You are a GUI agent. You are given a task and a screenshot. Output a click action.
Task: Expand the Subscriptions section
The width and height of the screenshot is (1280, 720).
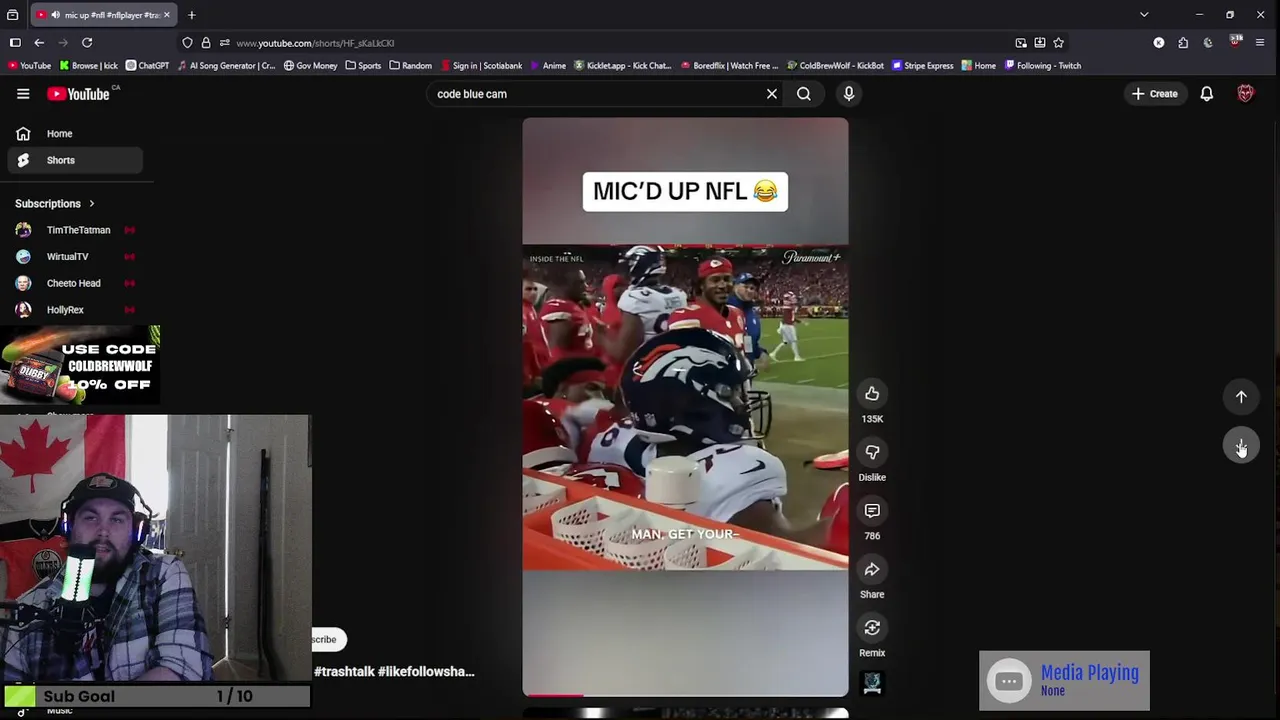(x=55, y=204)
